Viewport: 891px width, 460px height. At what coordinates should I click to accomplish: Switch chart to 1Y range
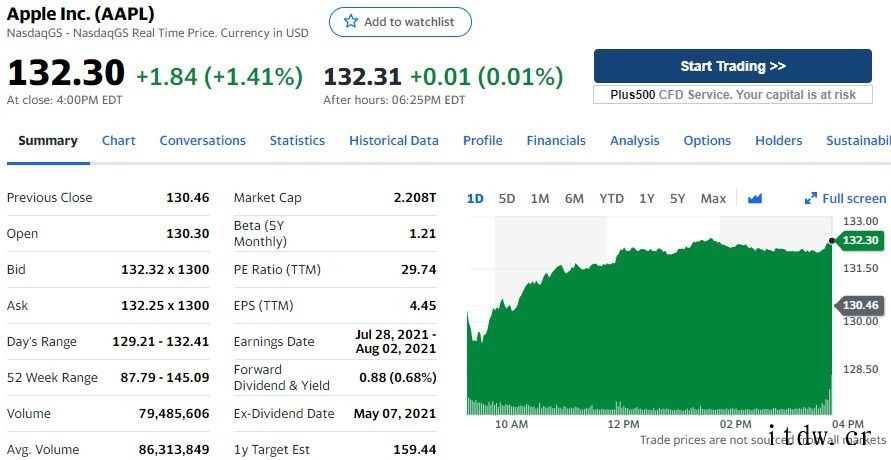point(647,199)
